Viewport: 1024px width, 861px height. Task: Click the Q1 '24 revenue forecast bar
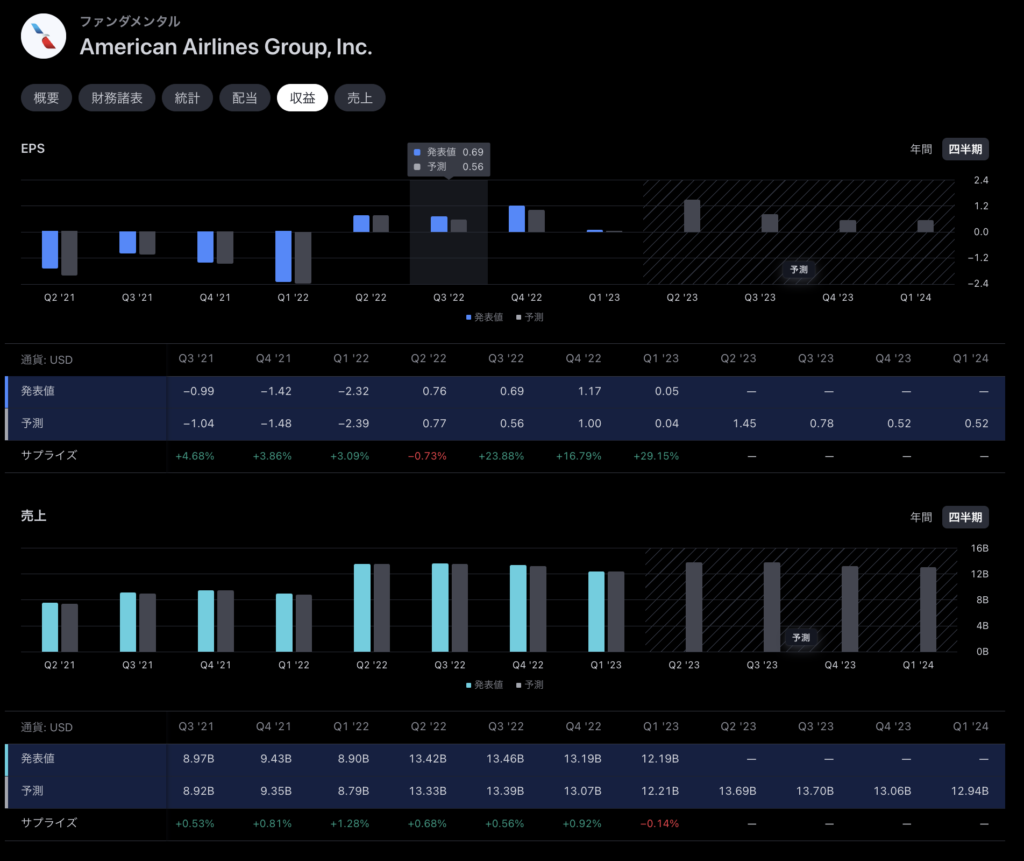coord(928,609)
